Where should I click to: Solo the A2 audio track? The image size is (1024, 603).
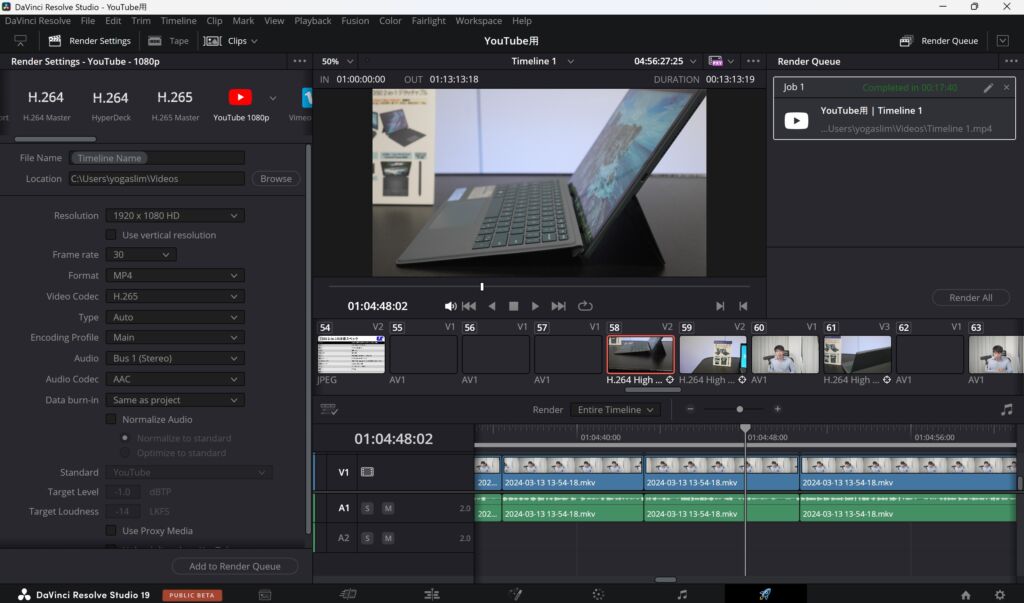(x=367, y=538)
